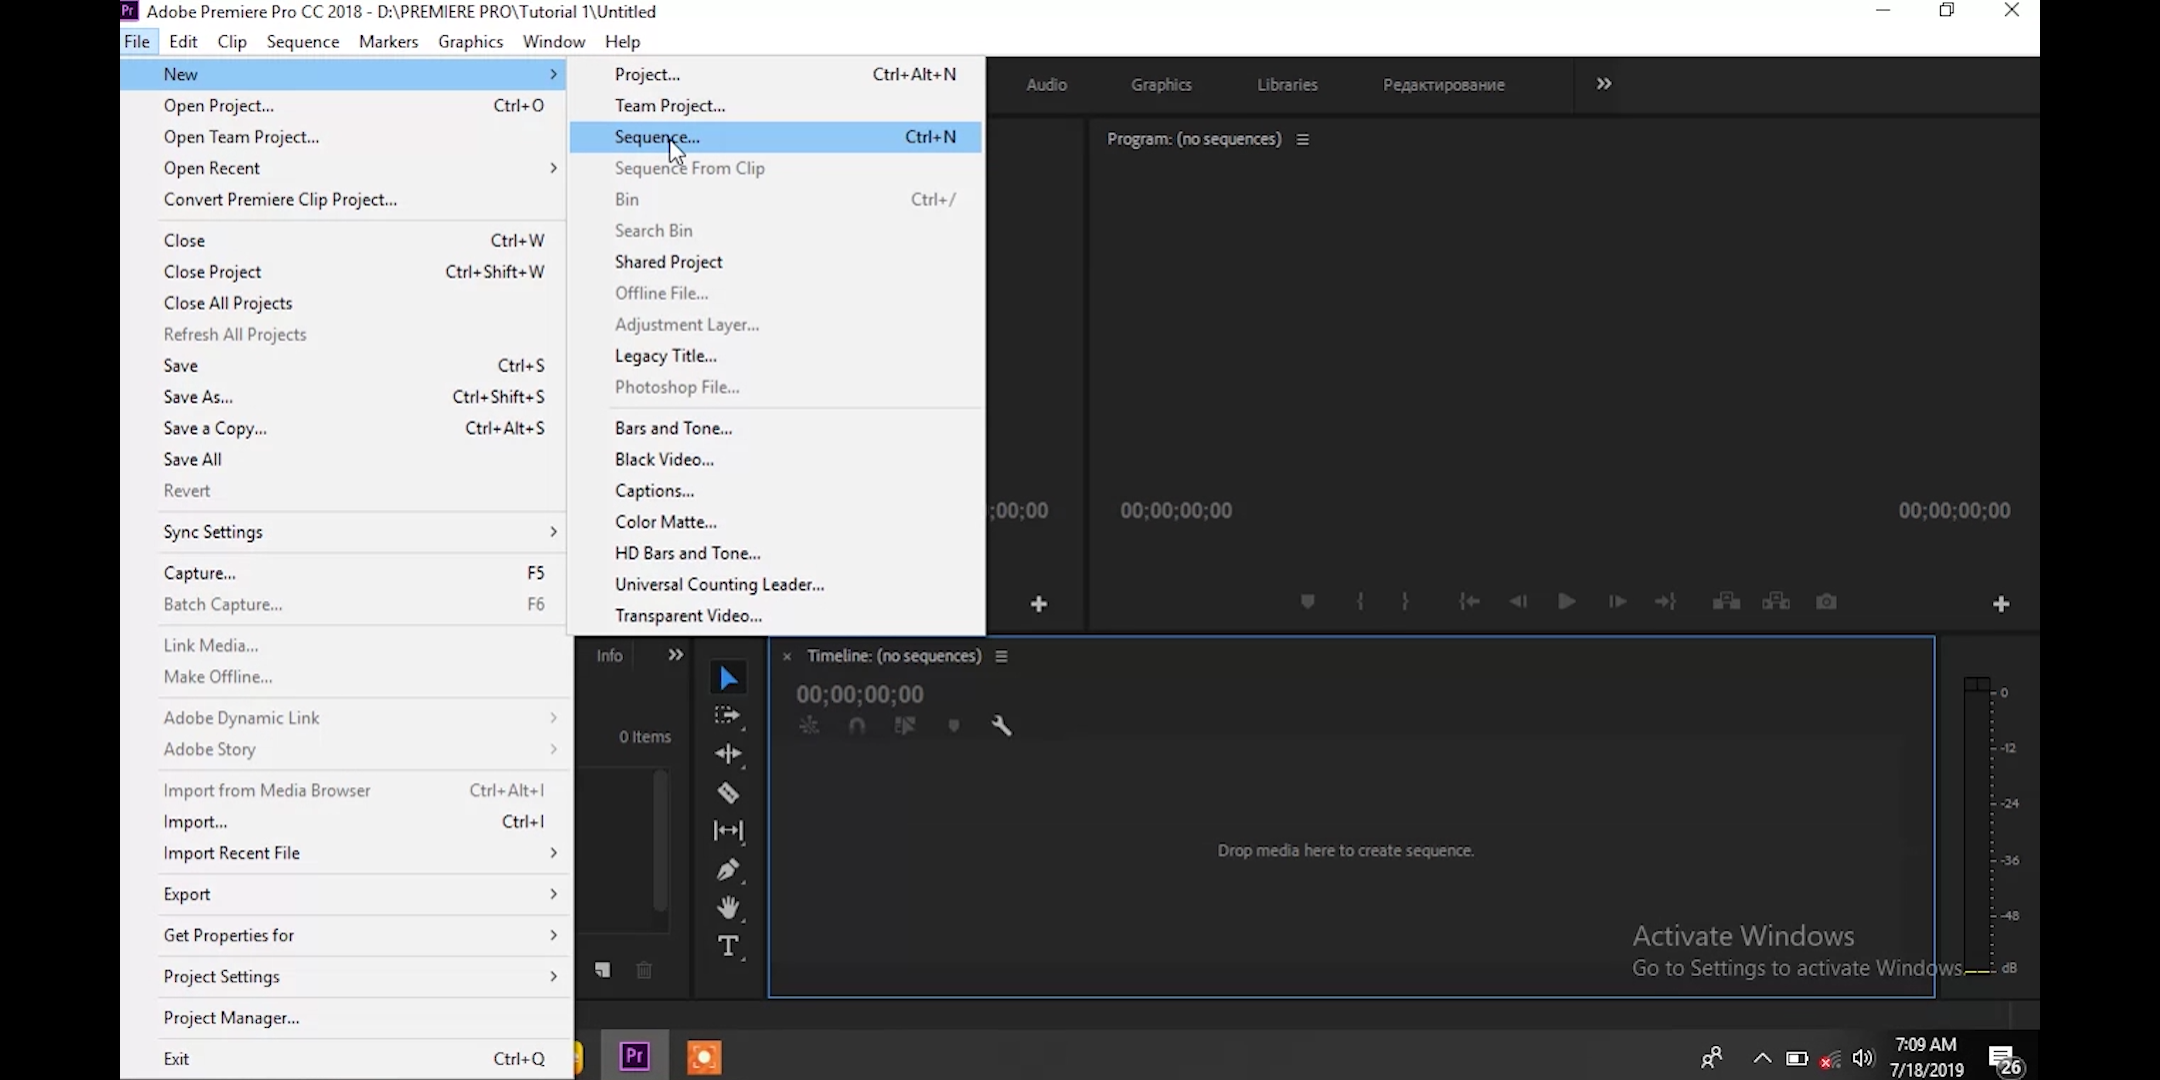
Task: Click Save As in File menu
Action: click(344, 397)
